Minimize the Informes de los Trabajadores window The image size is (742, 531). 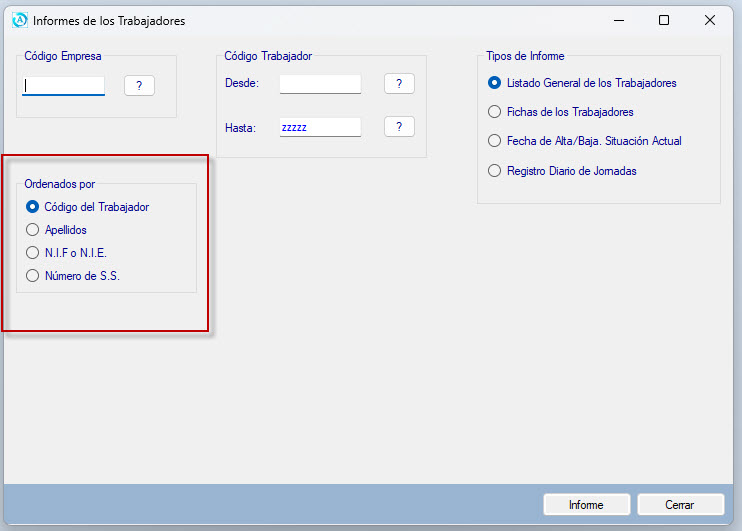click(618, 20)
